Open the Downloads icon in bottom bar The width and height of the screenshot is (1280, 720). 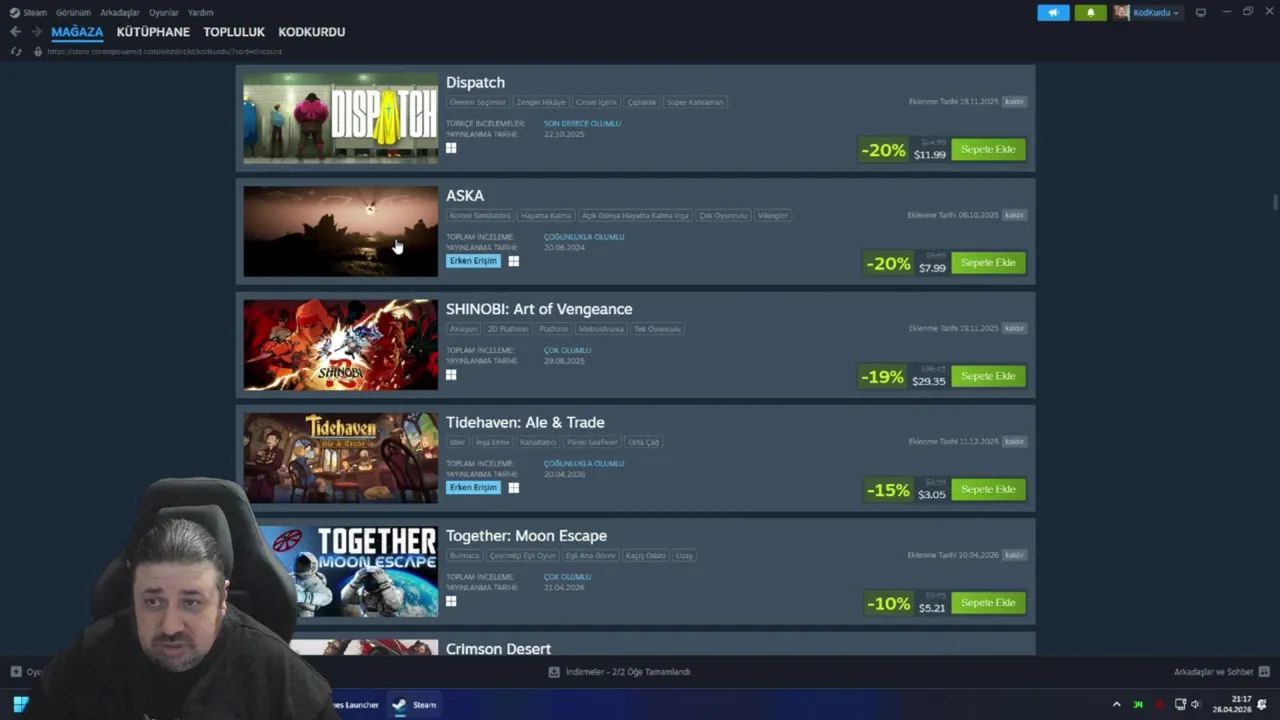[554, 672]
